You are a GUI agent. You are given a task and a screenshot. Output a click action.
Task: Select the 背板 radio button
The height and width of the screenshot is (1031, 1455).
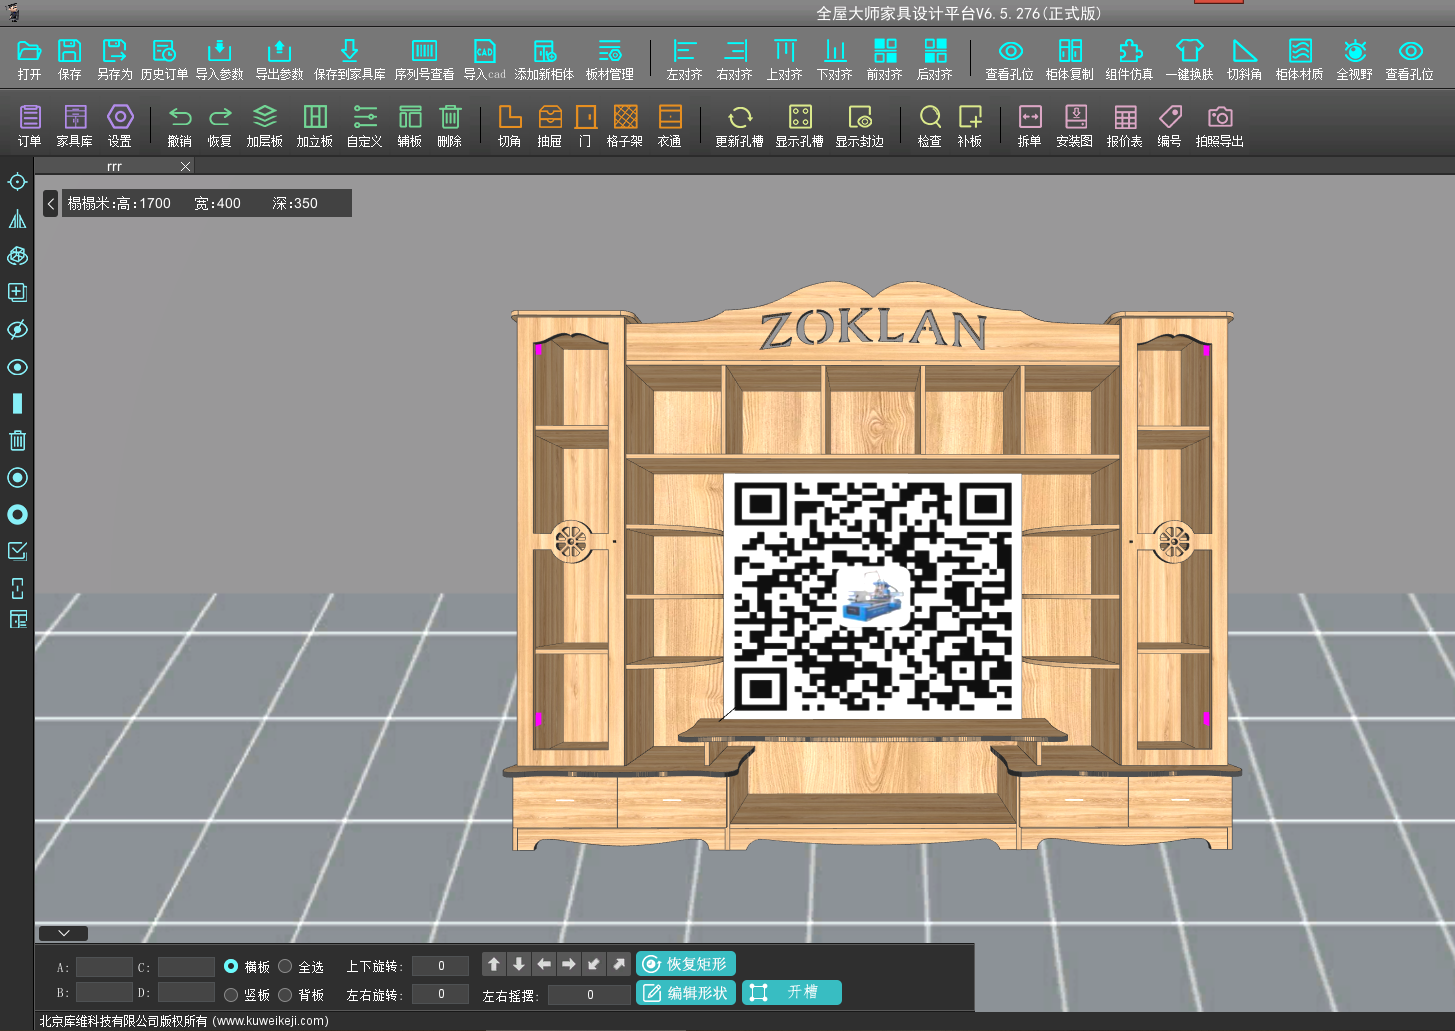tap(285, 995)
